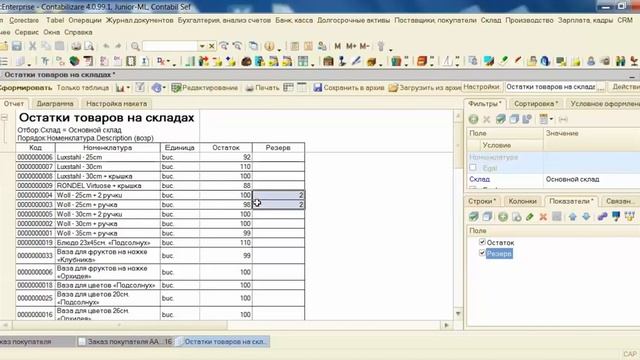Click red delete X in Показатели toolbar
The image size is (640, 360).
pyautogui.click(x=543, y=217)
